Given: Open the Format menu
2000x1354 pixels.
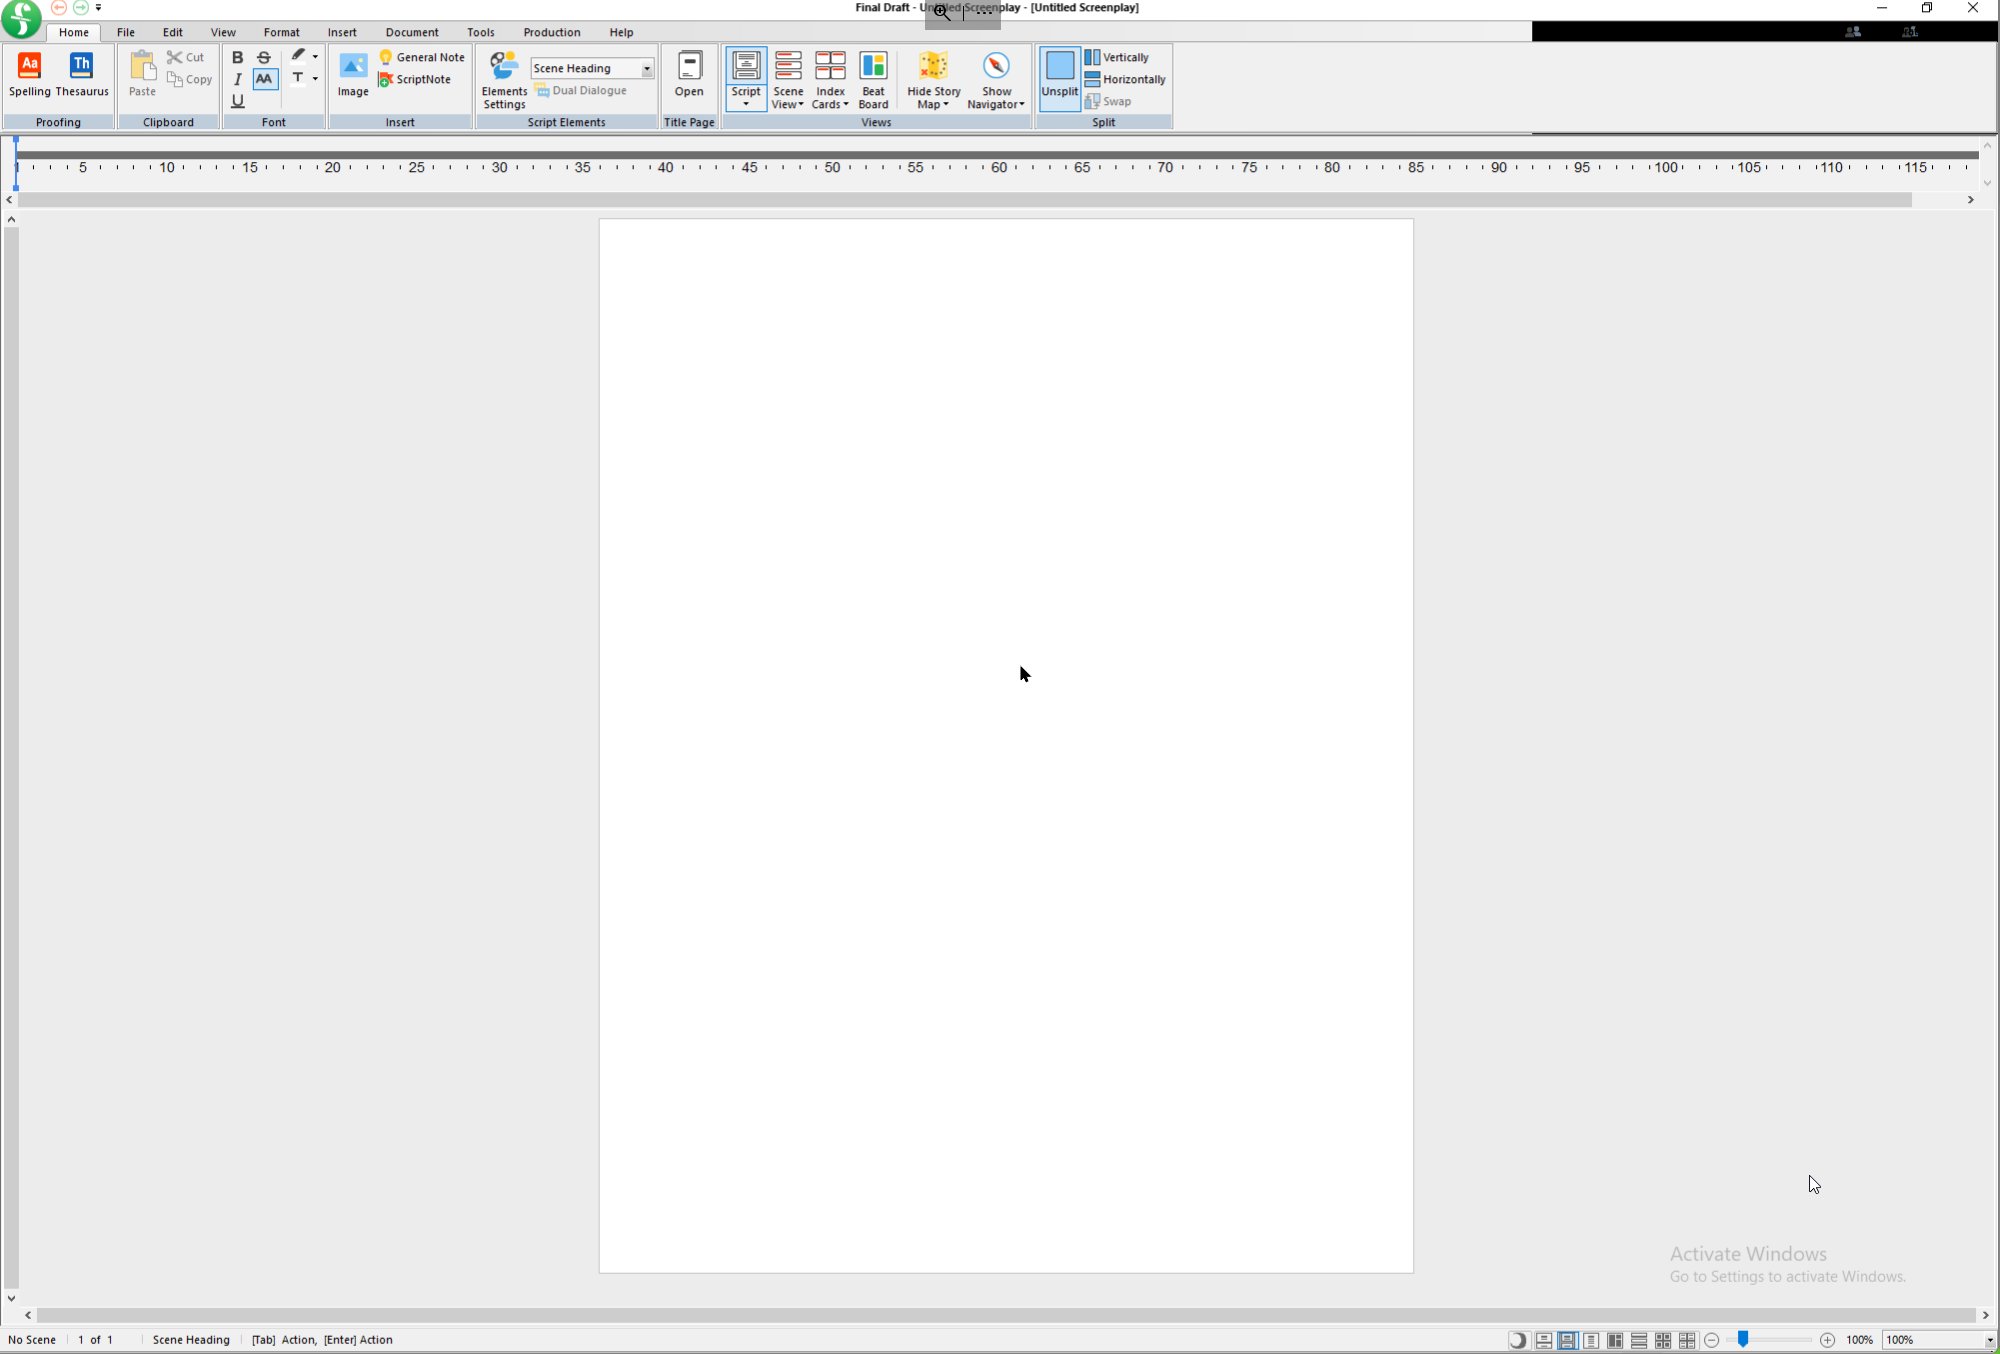Looking at the screenshot, I should (281, 30).
